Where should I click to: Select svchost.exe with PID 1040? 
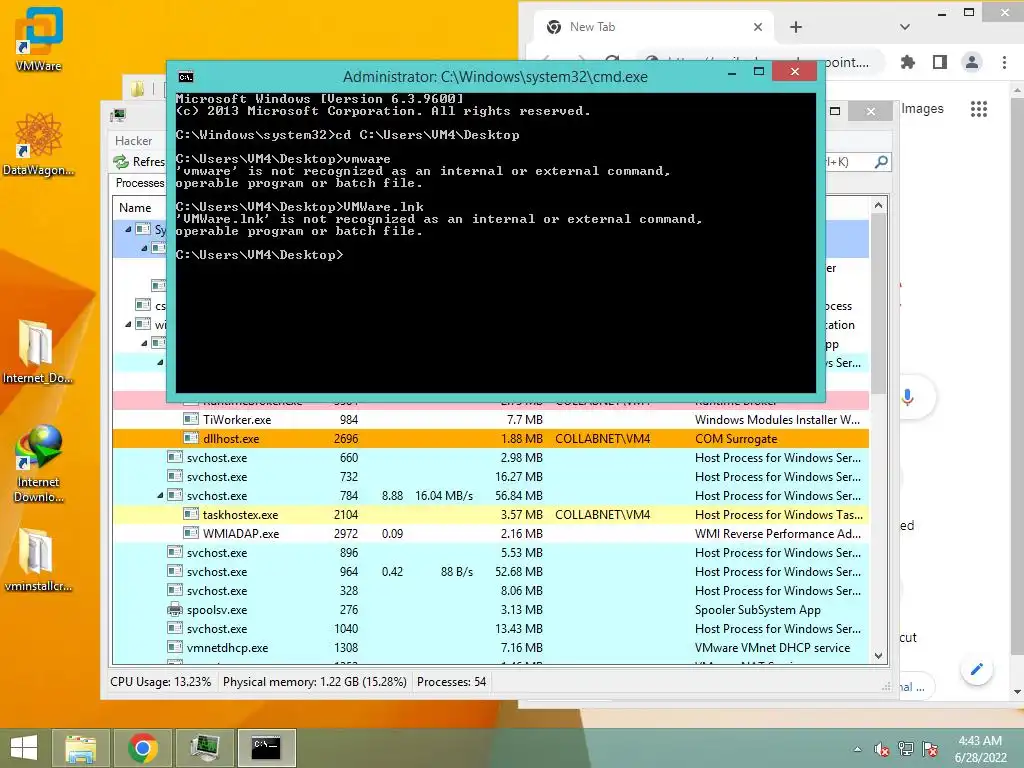point(490,629)
